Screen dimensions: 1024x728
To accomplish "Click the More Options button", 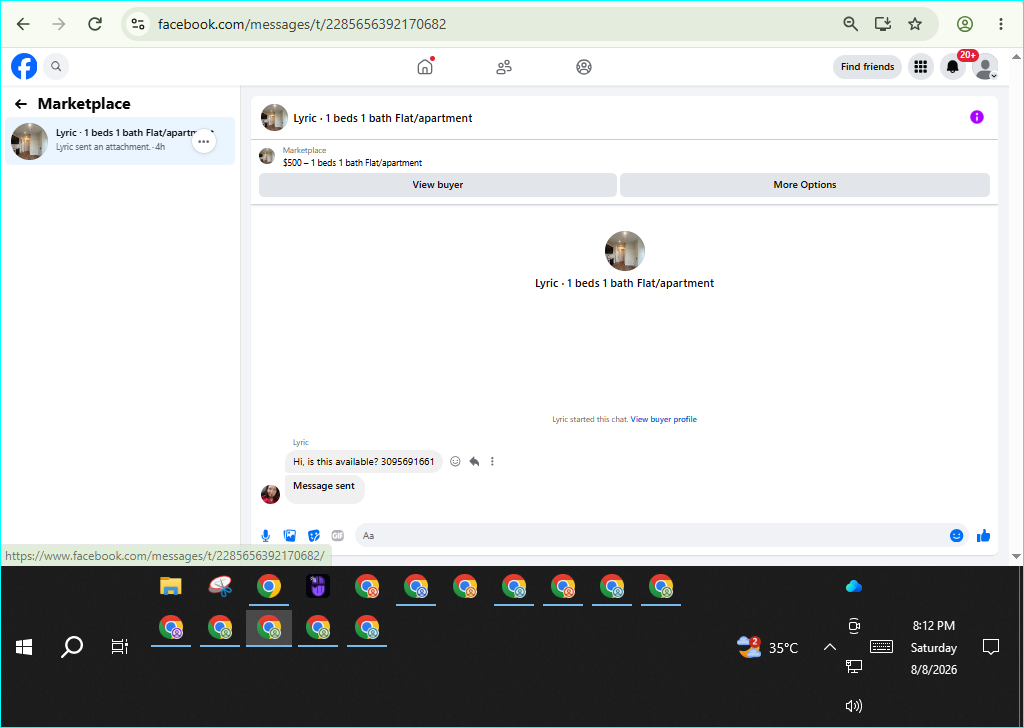I will pyautogui.click(x=805, y=185).
